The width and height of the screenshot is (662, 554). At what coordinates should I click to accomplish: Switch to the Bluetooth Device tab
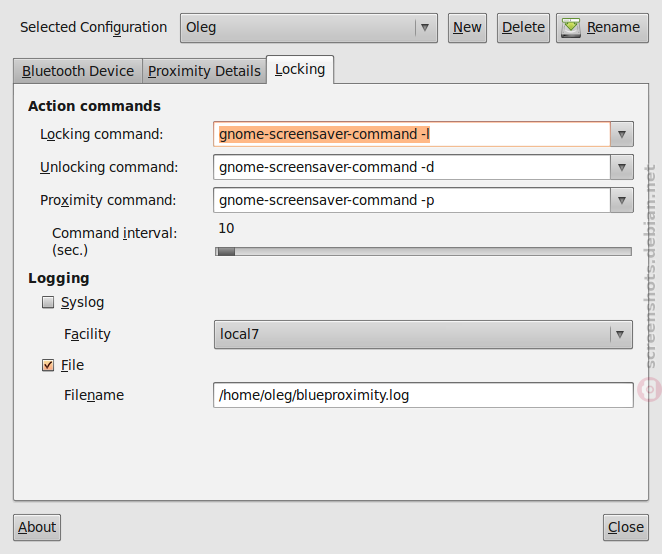[x=78, y=71]
